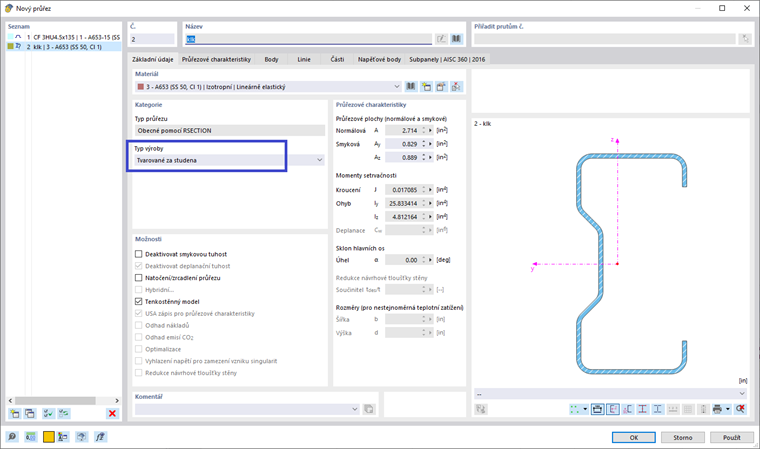Click the plain I-section icon below preview
Screen dimensions: 760x449
[658, 409]
